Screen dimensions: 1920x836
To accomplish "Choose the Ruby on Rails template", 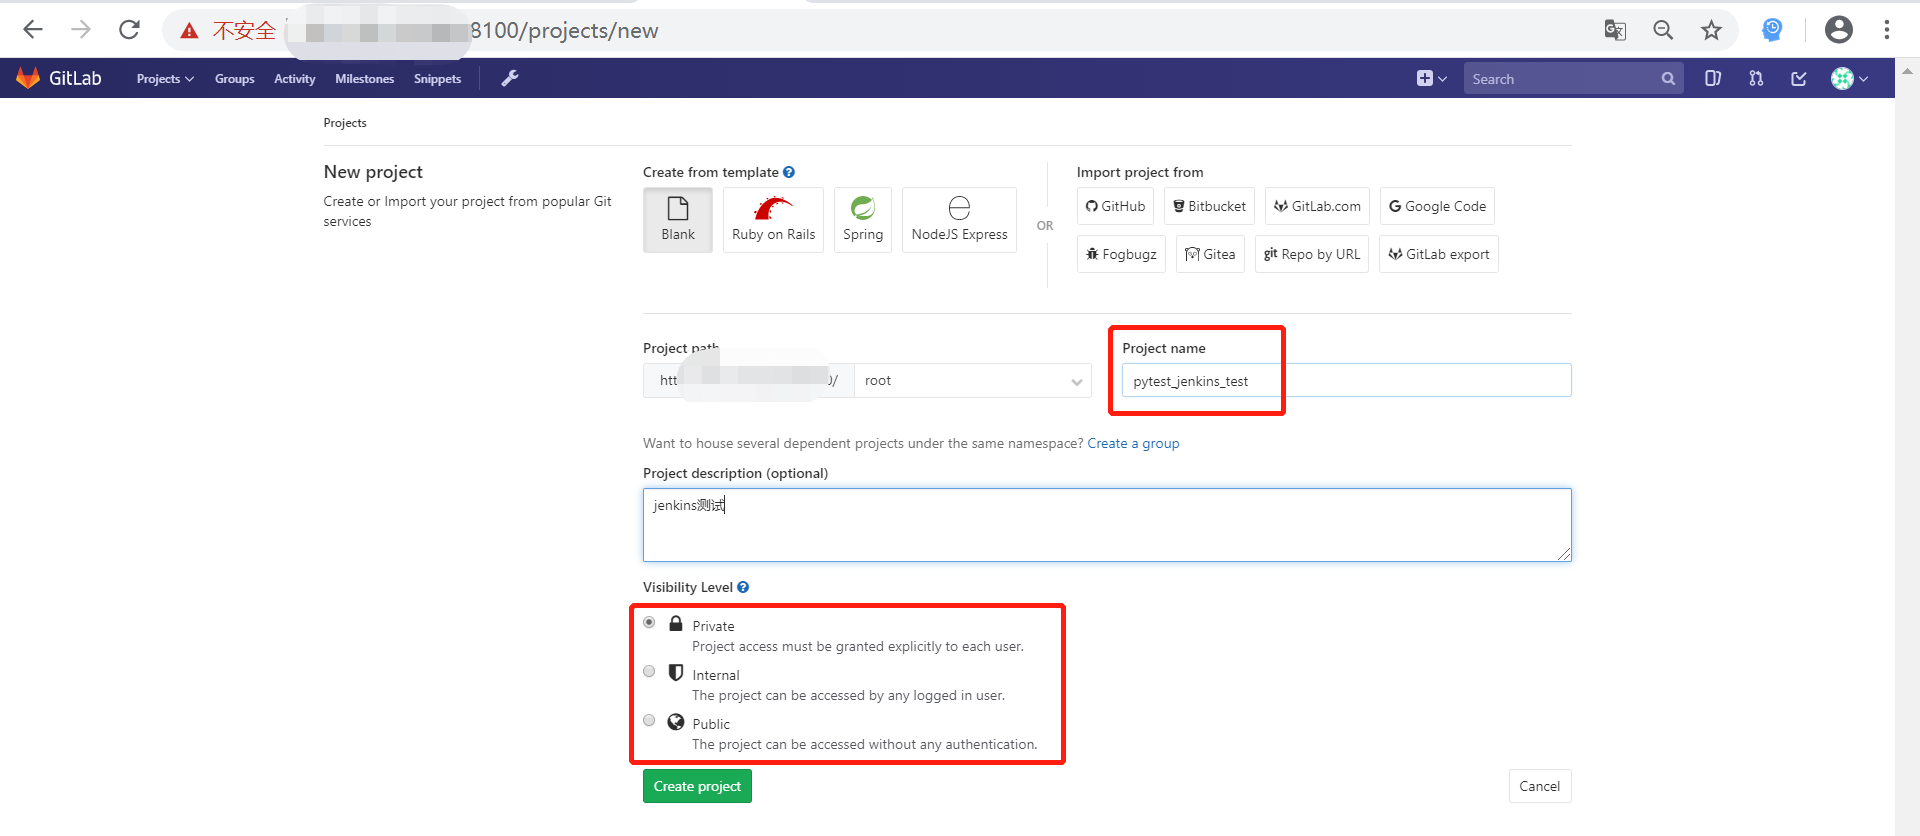I will (x=773, y=220).
